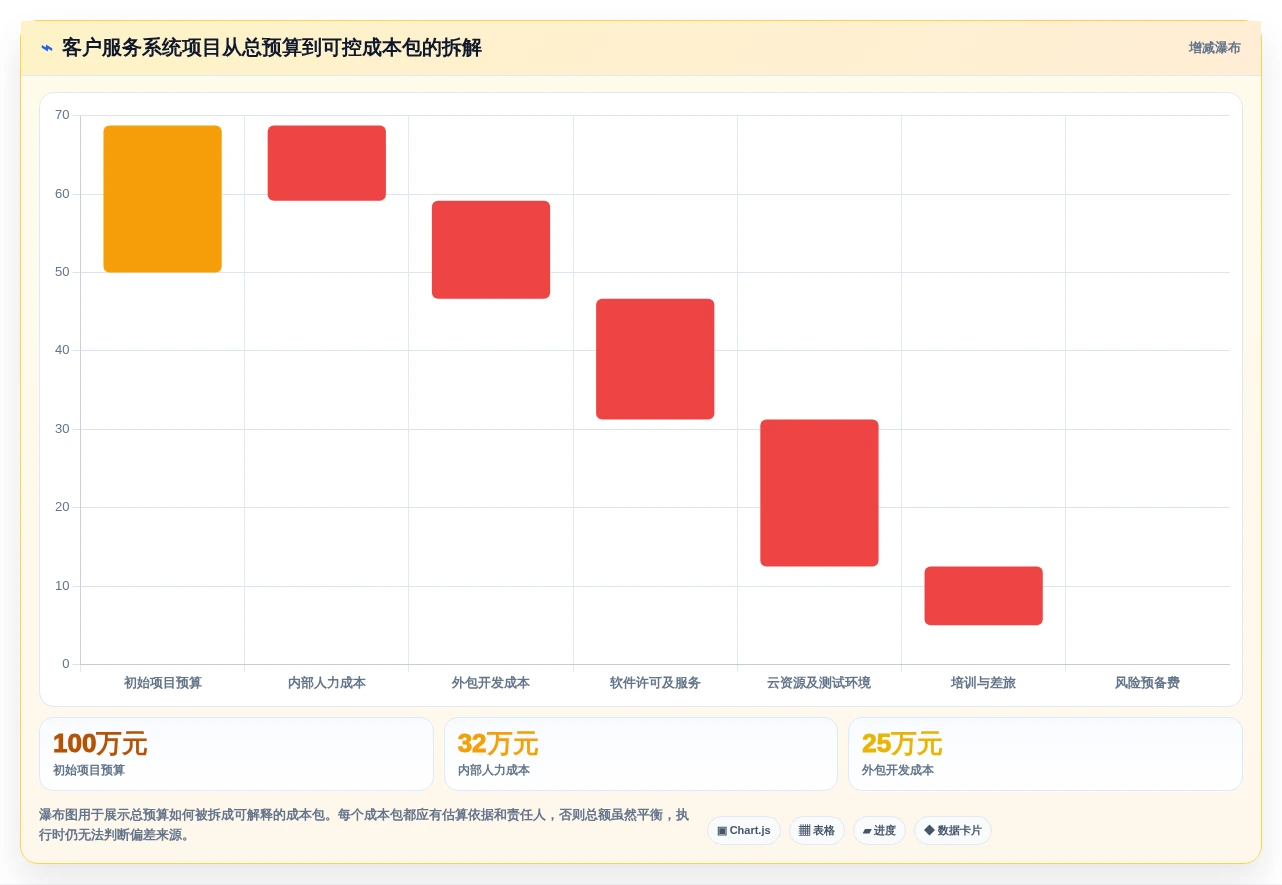Click the 进度 tag chip
Screen dimensions: 1282x885
[879, 830]
